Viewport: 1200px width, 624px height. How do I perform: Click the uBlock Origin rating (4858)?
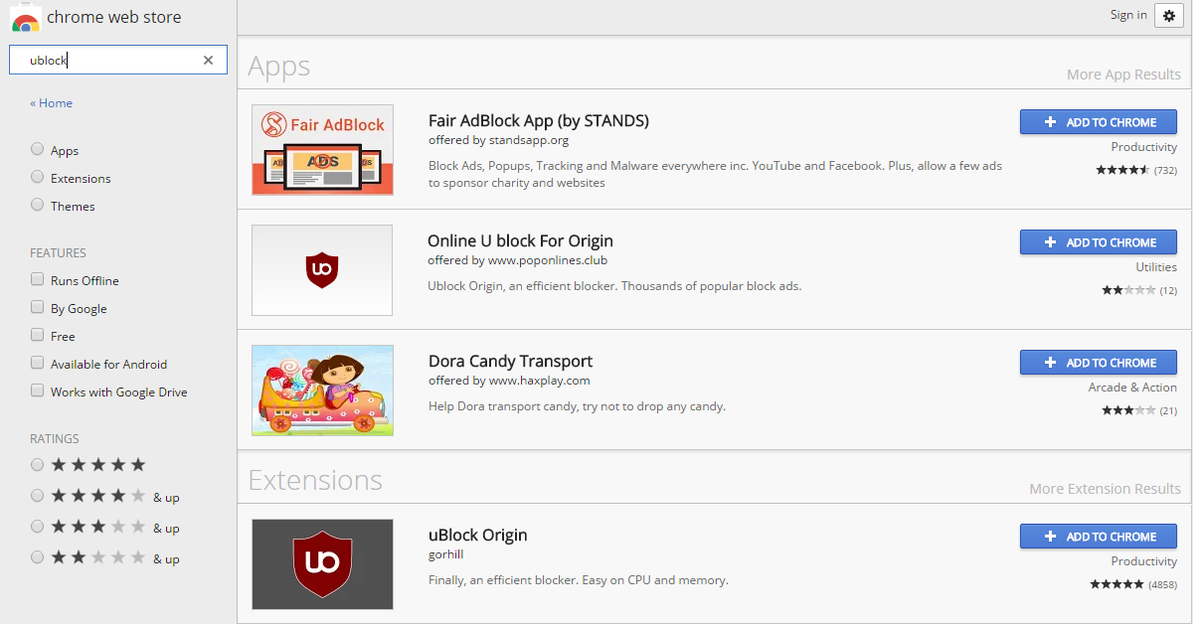tap(1133, 584)
